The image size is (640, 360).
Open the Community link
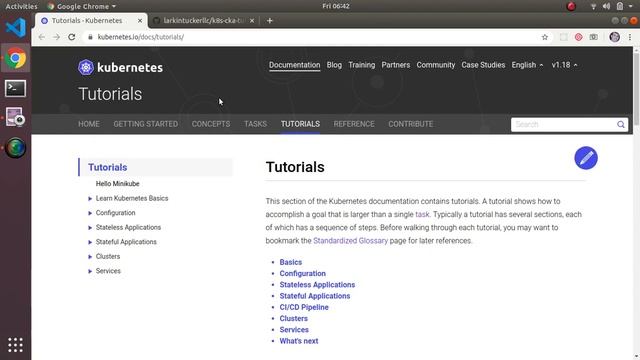click(436, 65)
